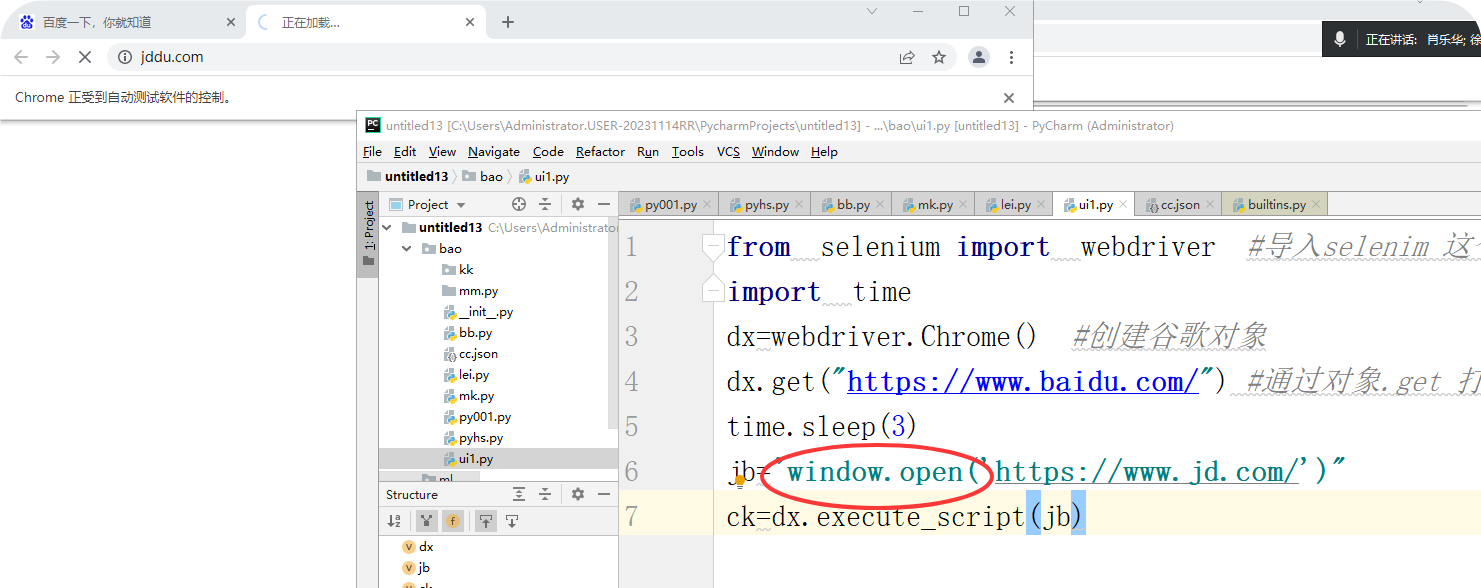Click ui1.py in the breadcrumb bar

coord(544,177)
